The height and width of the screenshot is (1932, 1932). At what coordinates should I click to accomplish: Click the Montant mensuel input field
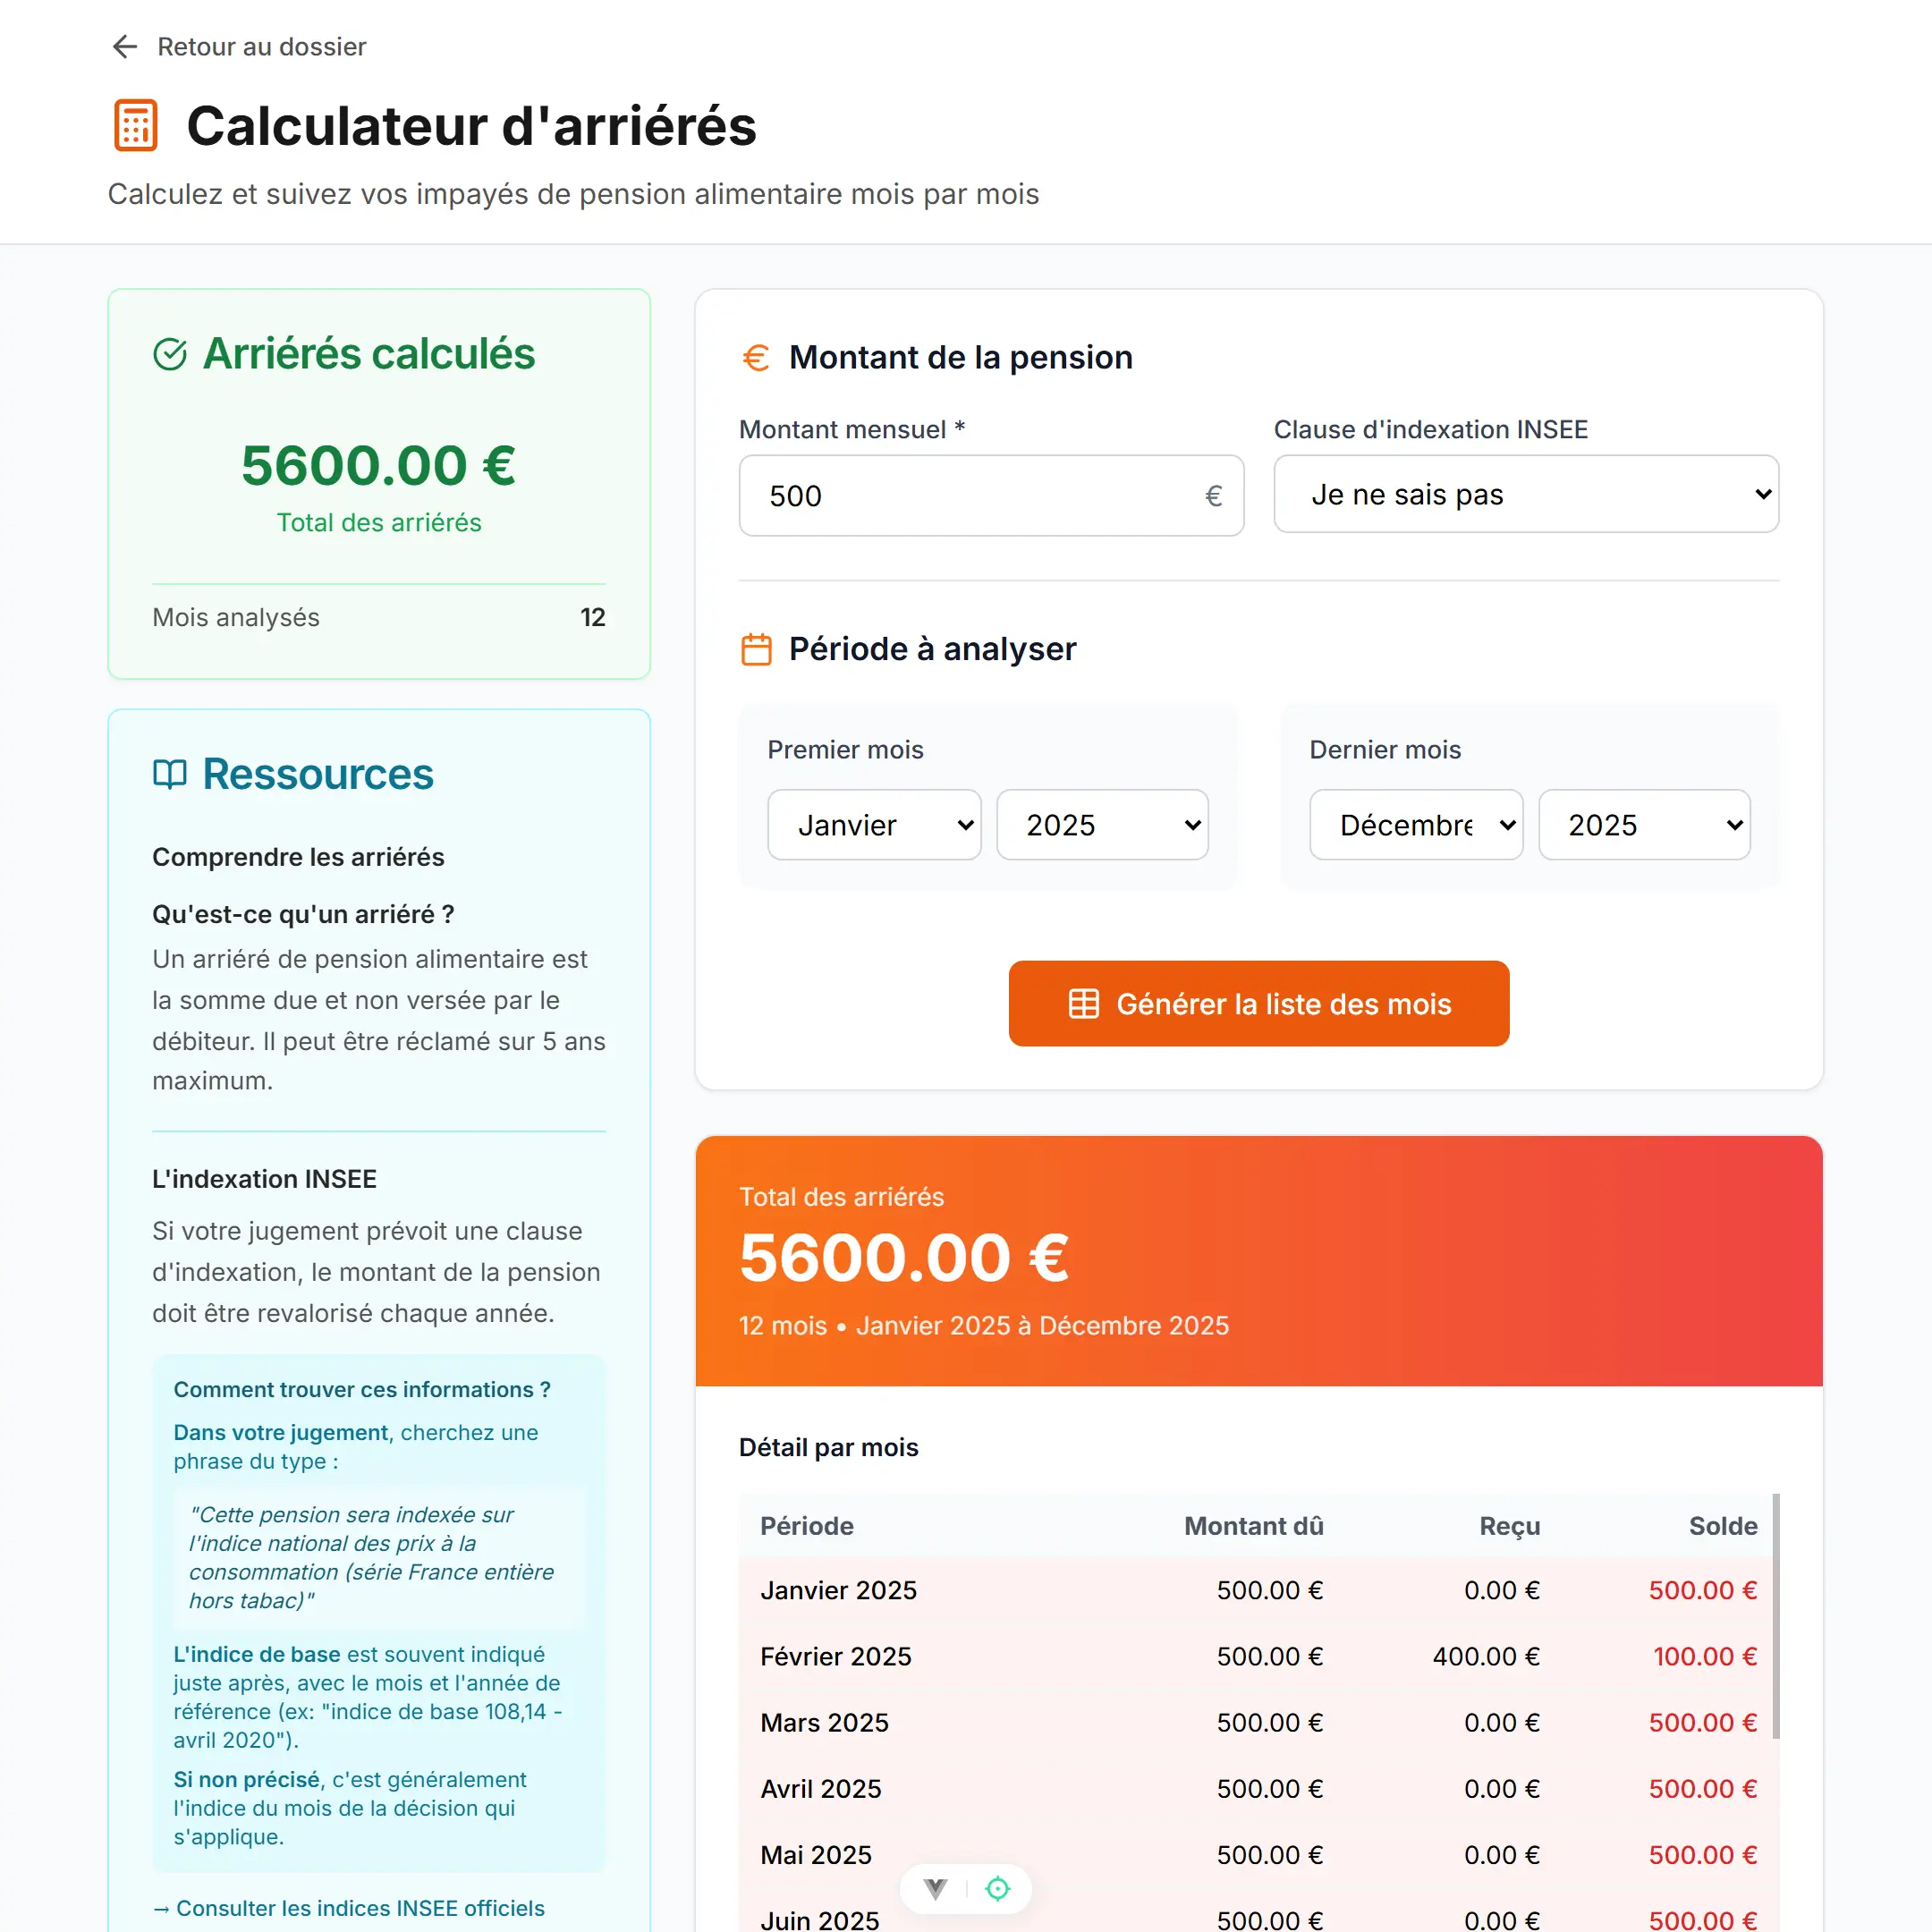(990, 495)
